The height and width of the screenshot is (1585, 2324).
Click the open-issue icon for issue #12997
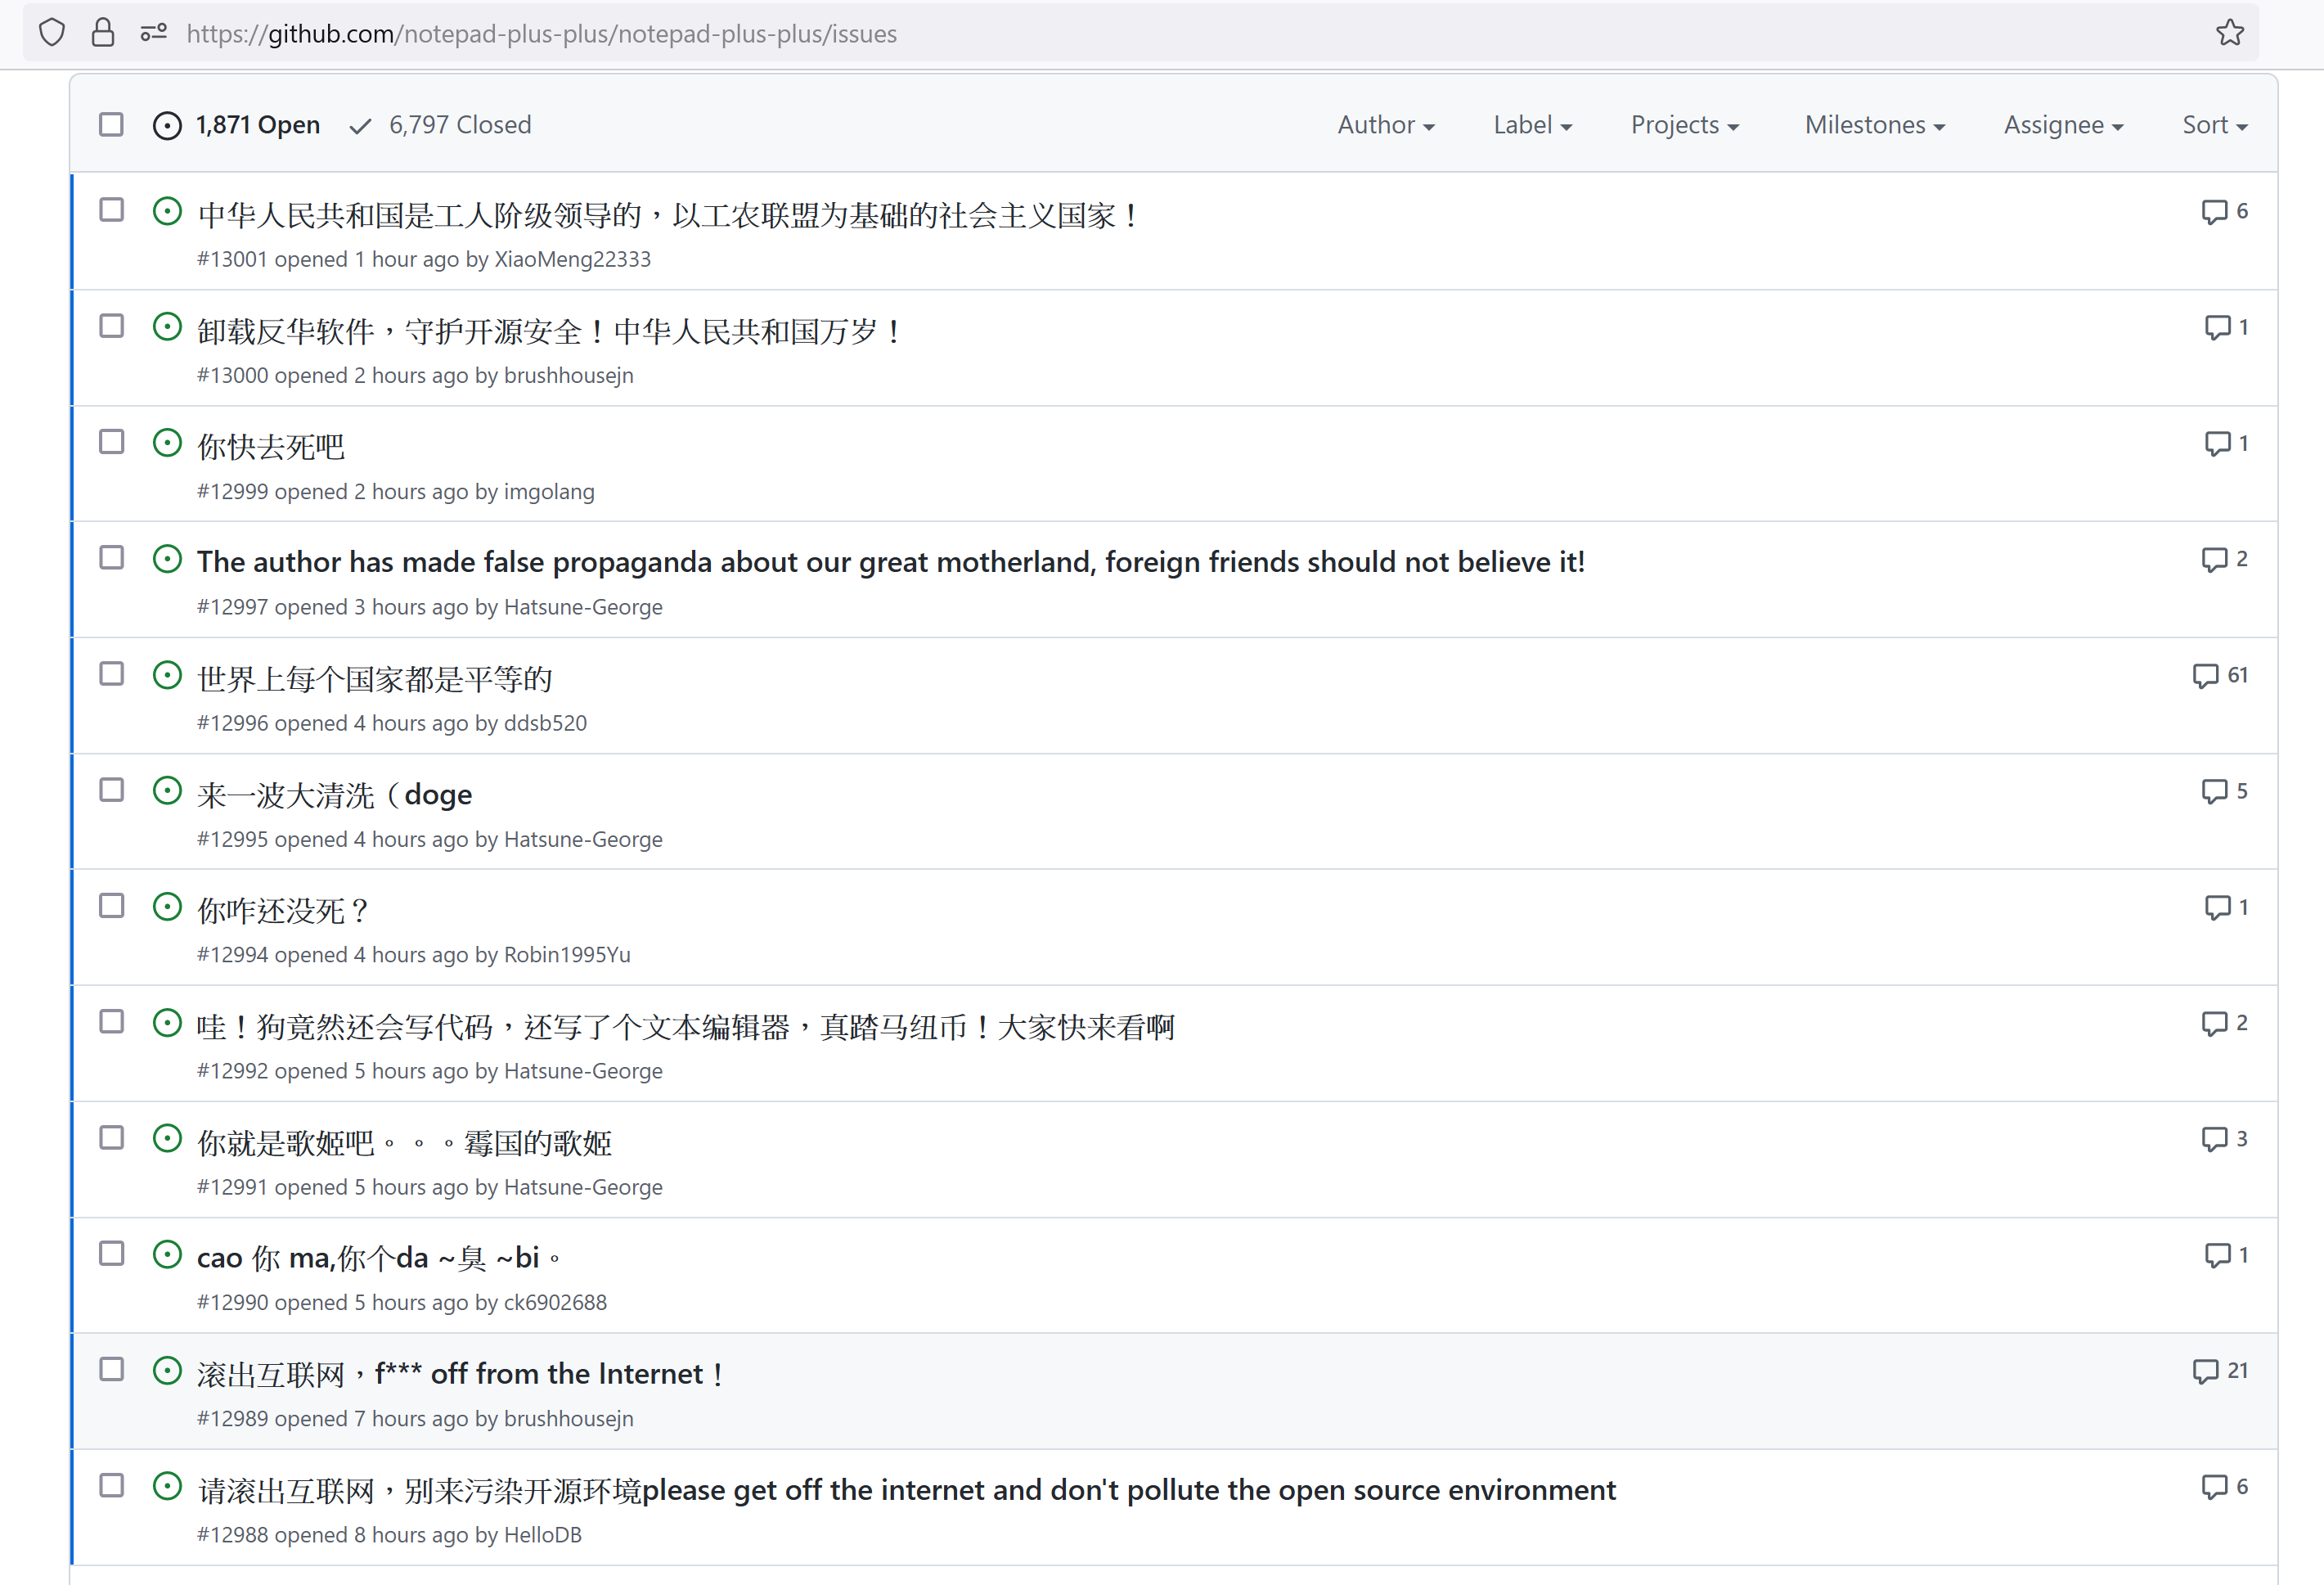coord(167,559)
